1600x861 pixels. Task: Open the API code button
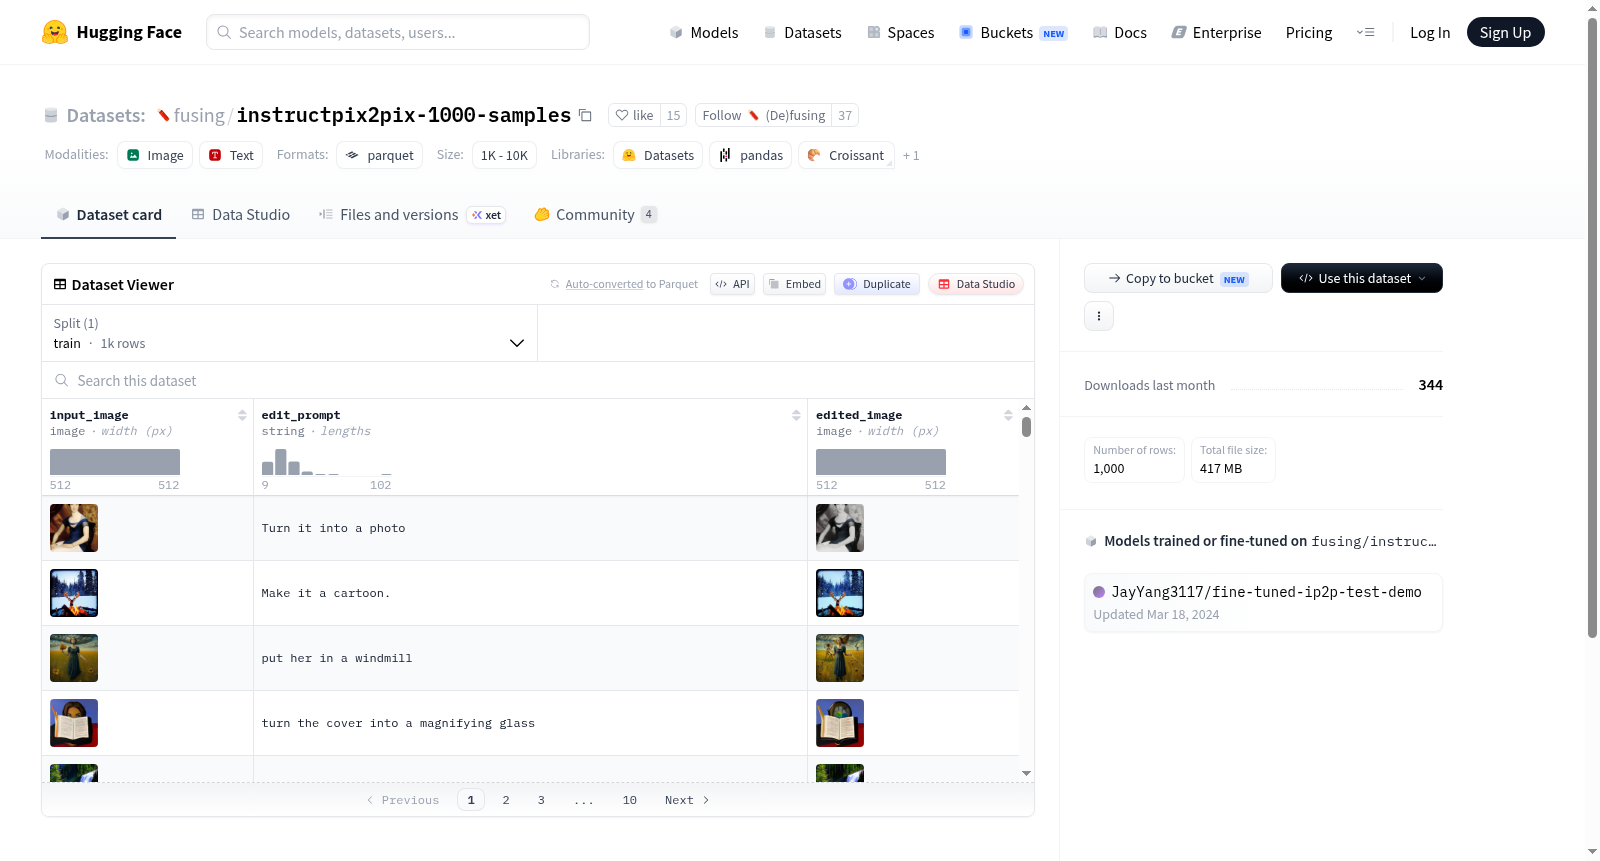click(x=732, y=284)
